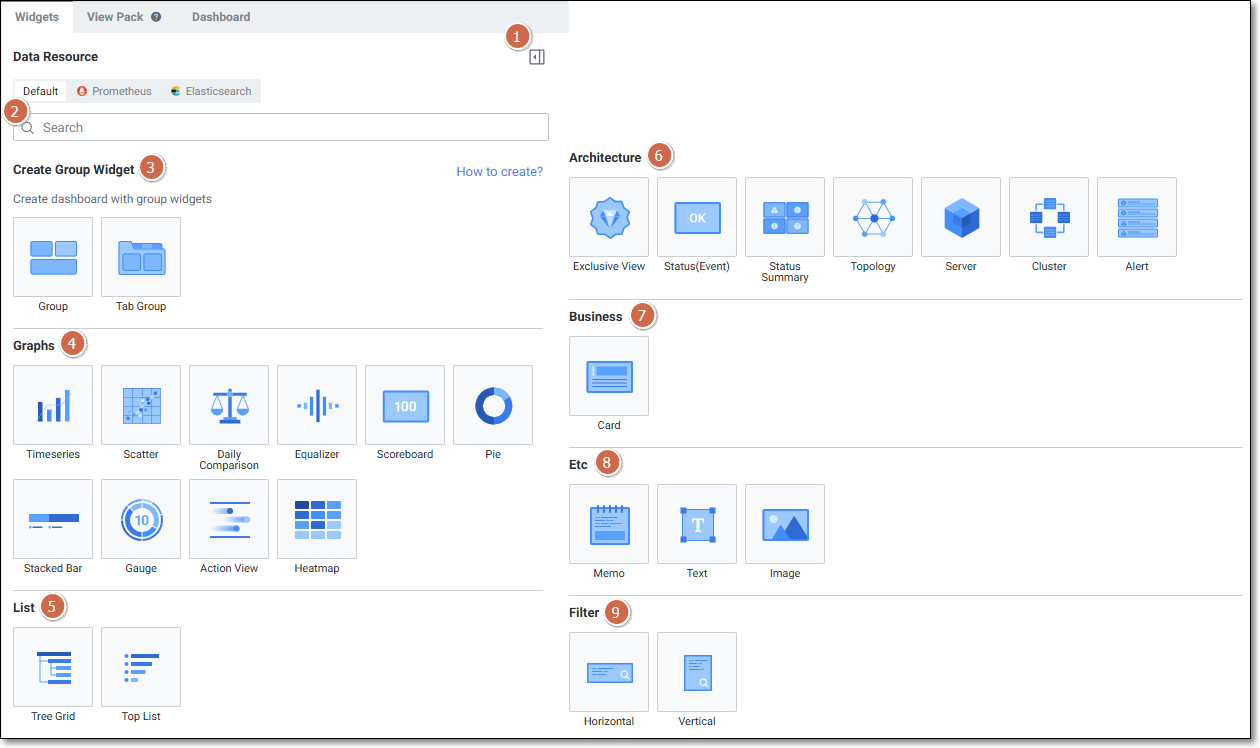Choose the Status Summary widget
The image size is (1260, 748).
coord(785,217)
